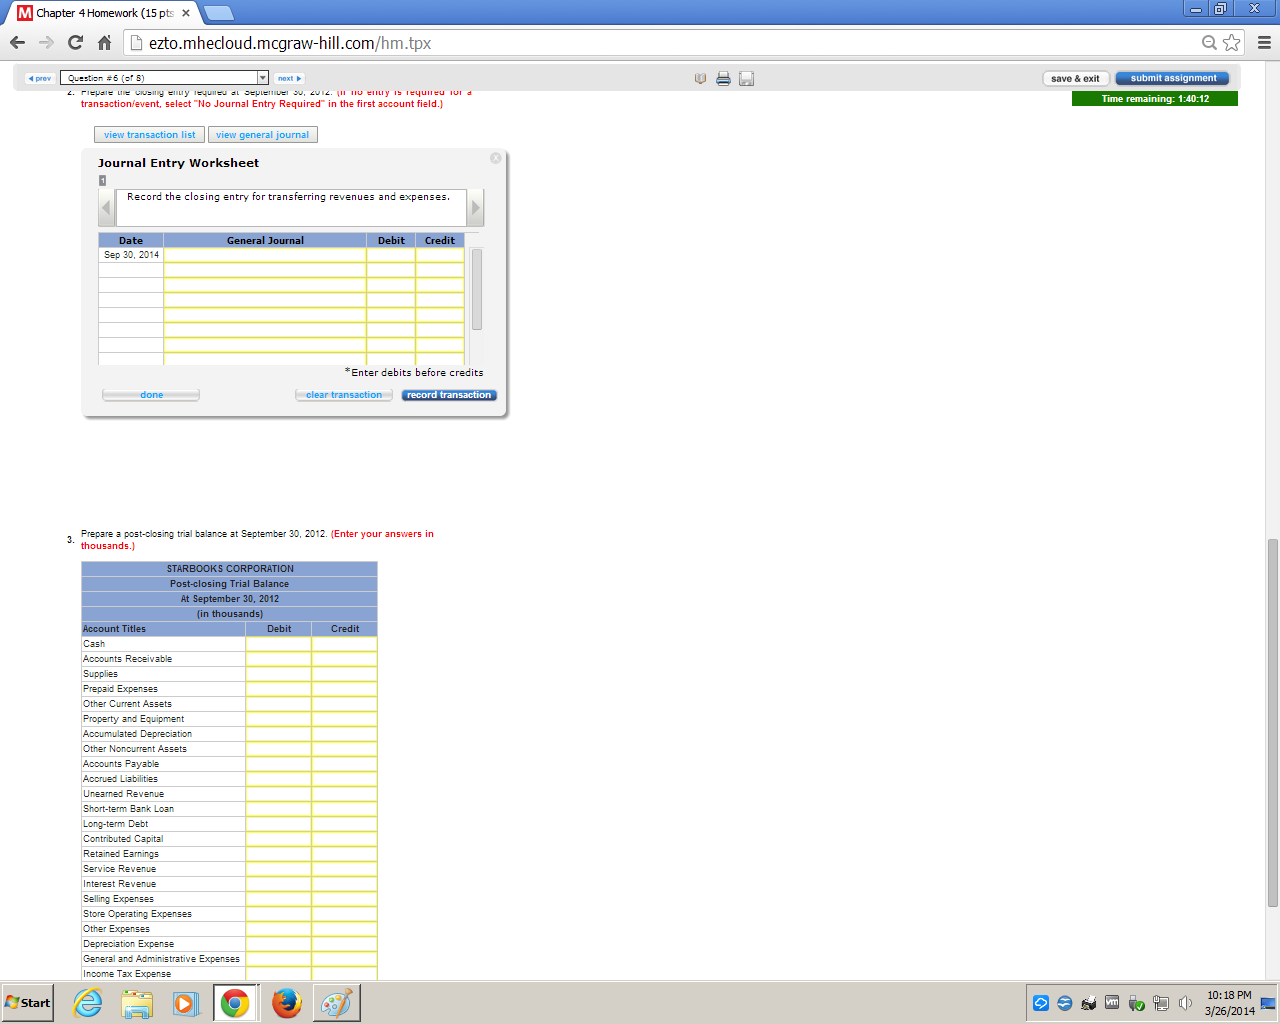Bookmark this page with the star icon

point(1231,43)
